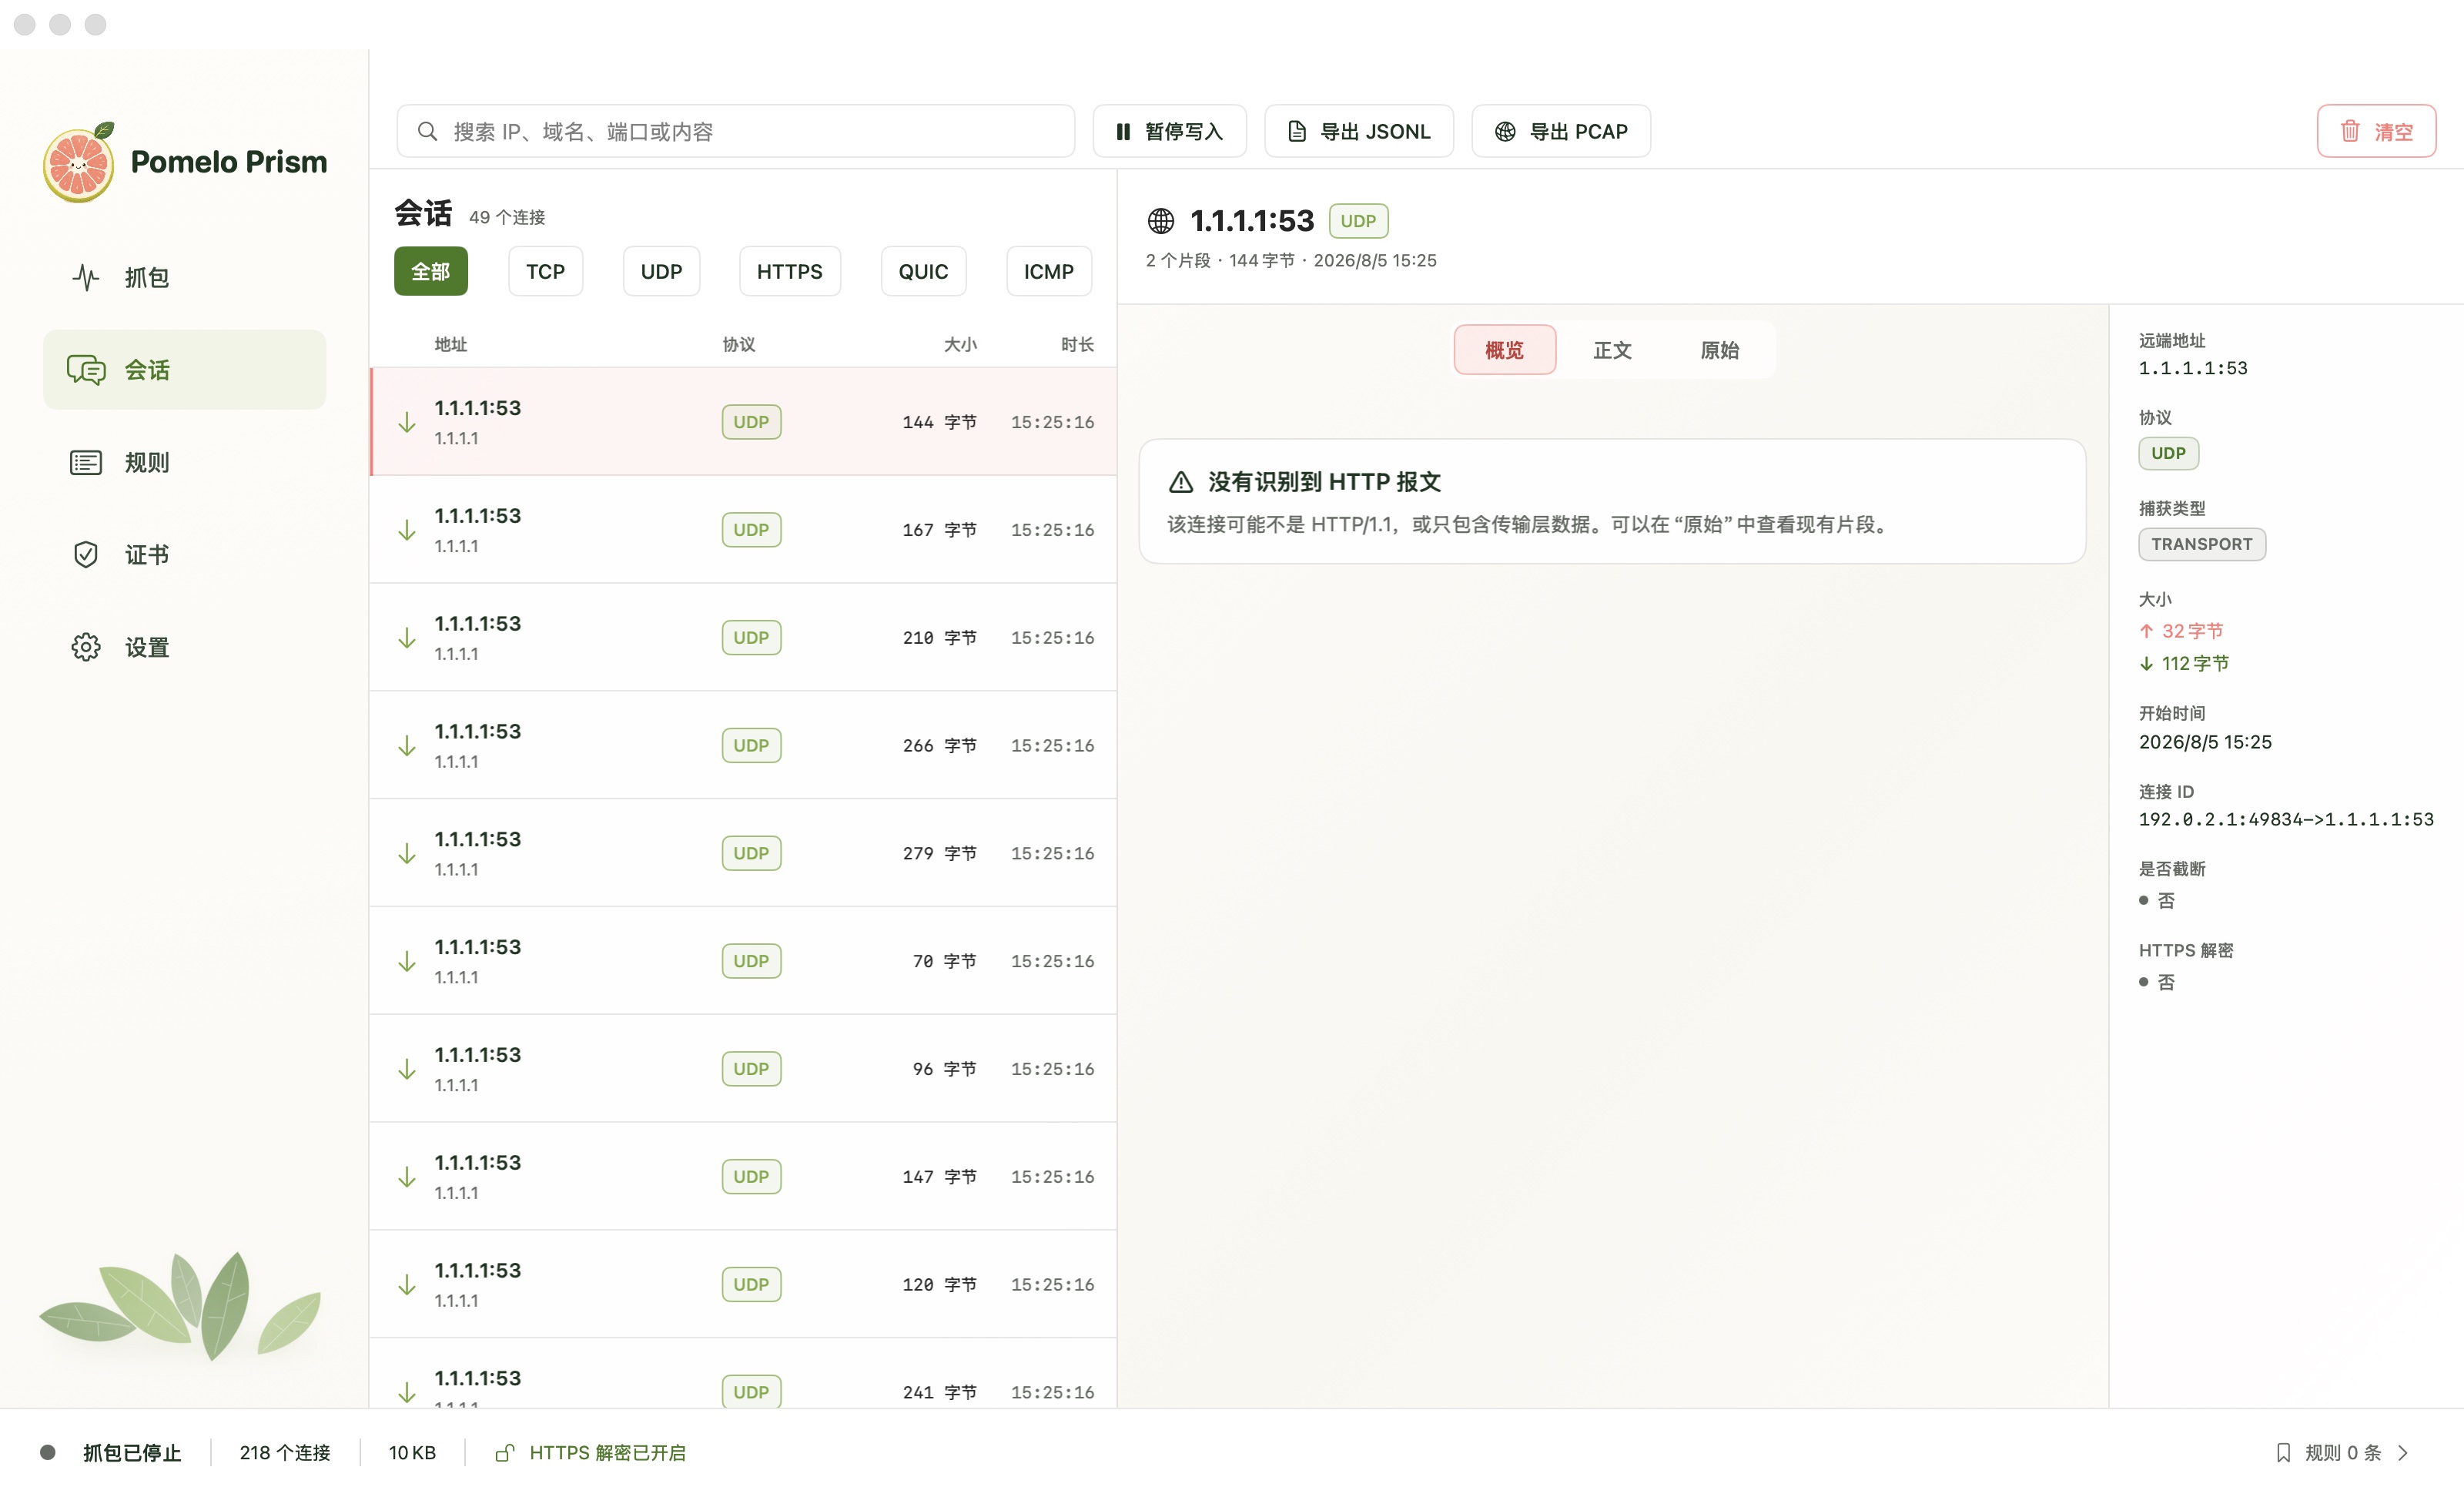Click the warning triangle icon in notice

tap(1180, 482)
